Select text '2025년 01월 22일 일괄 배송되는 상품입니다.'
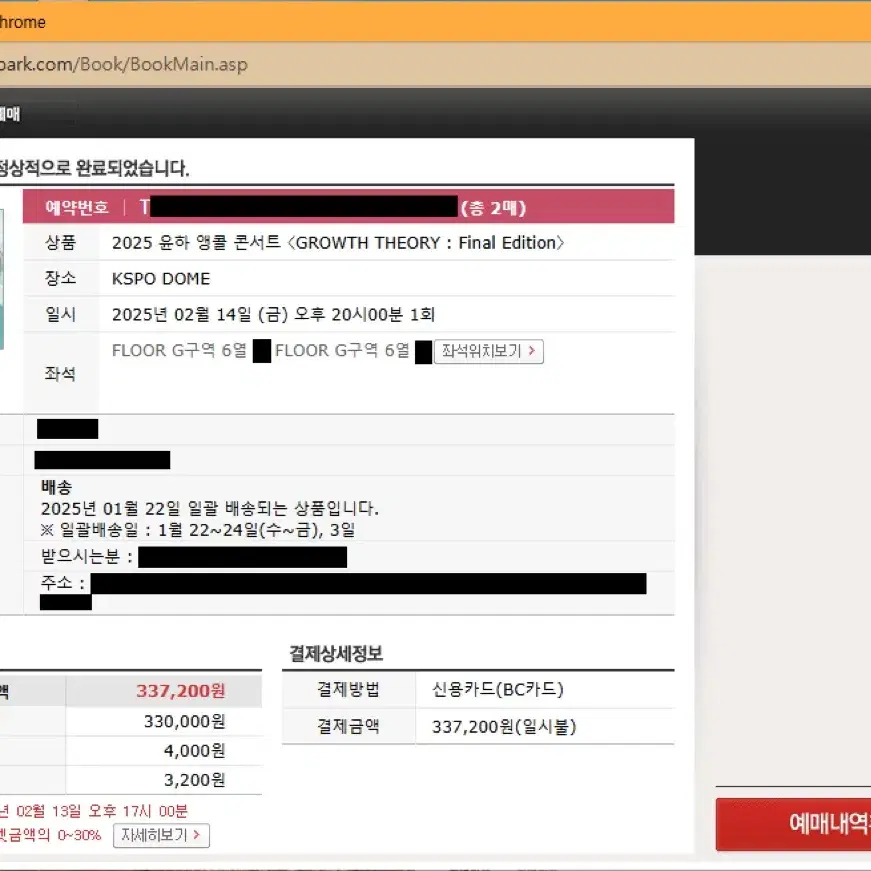 point(209,508)
